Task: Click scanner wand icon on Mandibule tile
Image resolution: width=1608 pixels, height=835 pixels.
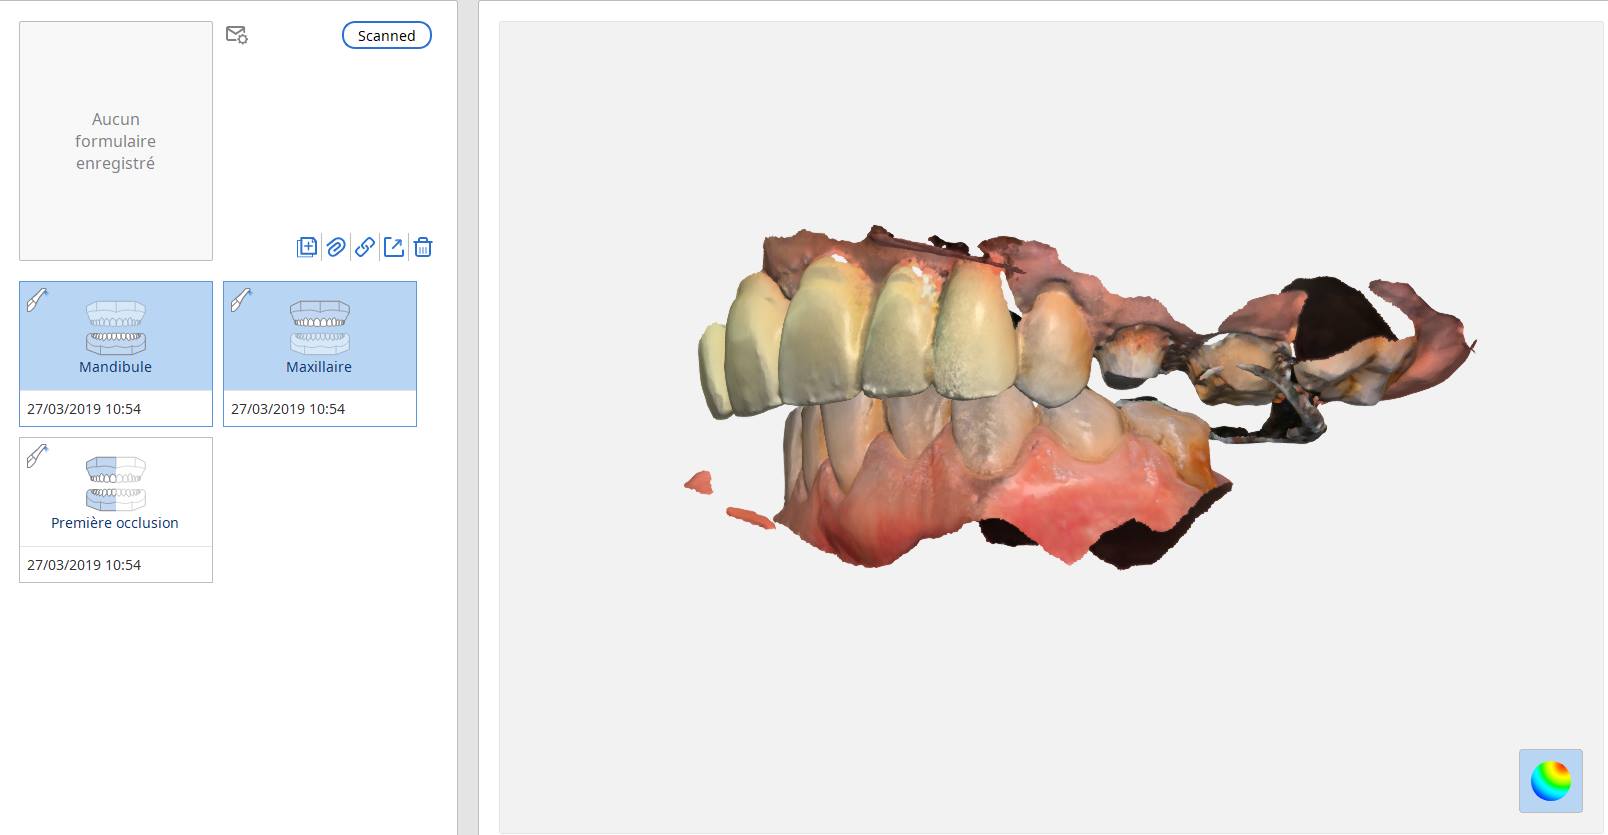Action: (x=37, y=299)
